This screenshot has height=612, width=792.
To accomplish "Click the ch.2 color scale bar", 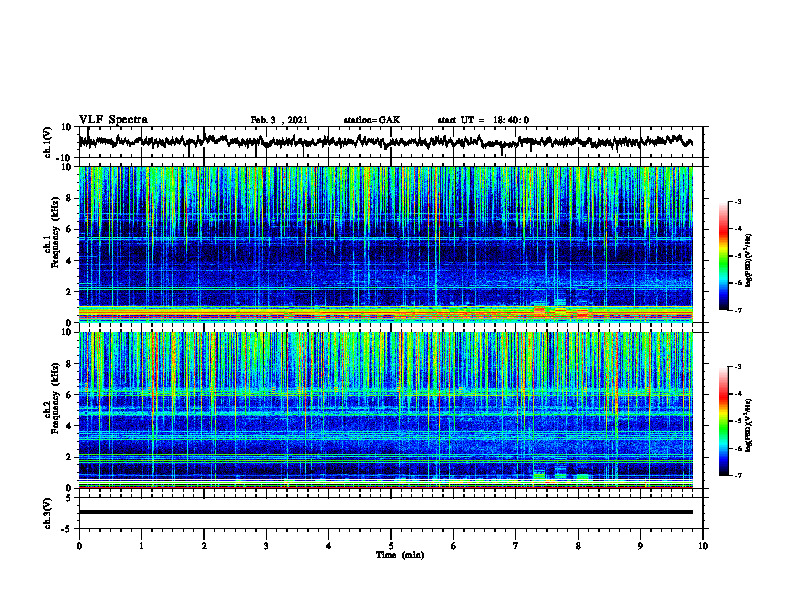I will (x=724, y=421).
